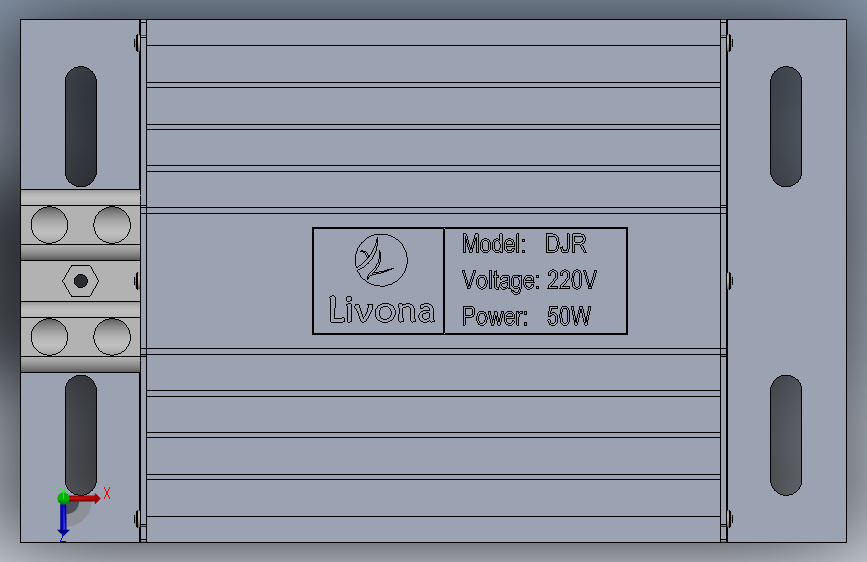Click the upper-right mounting slot
The height and width of the screenshot is (562, 867).
click(786, 126)
